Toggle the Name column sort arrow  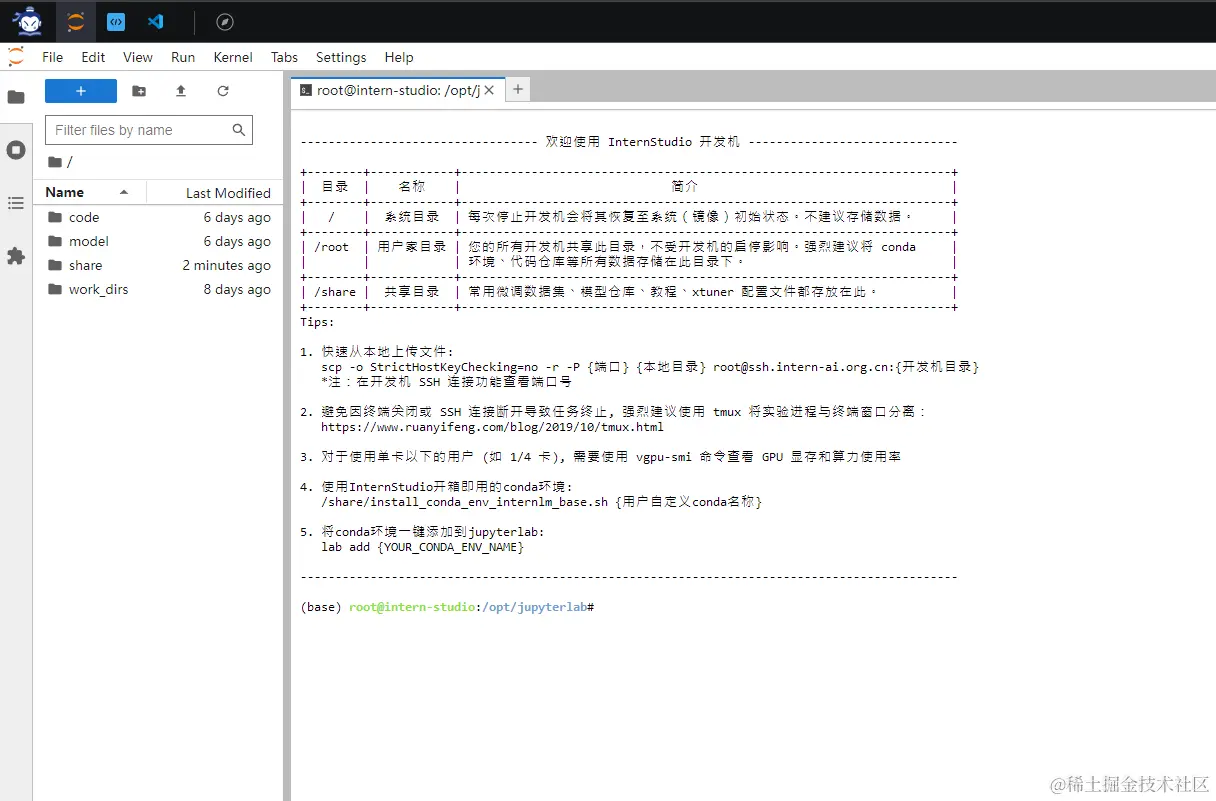click(124, 192)
